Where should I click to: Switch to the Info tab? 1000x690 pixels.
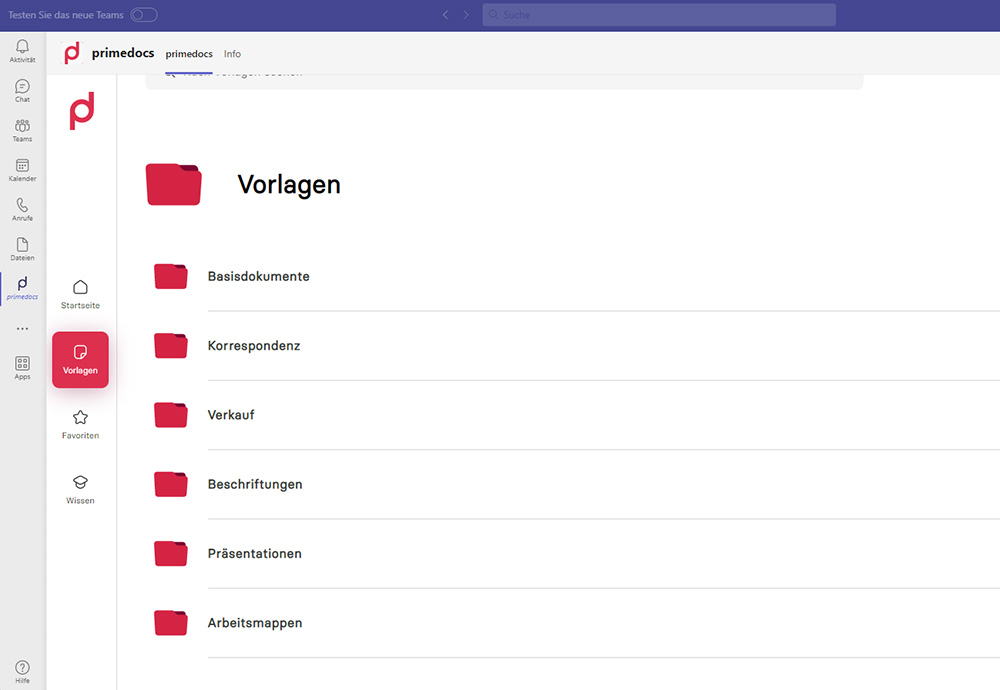click(232, 54)
